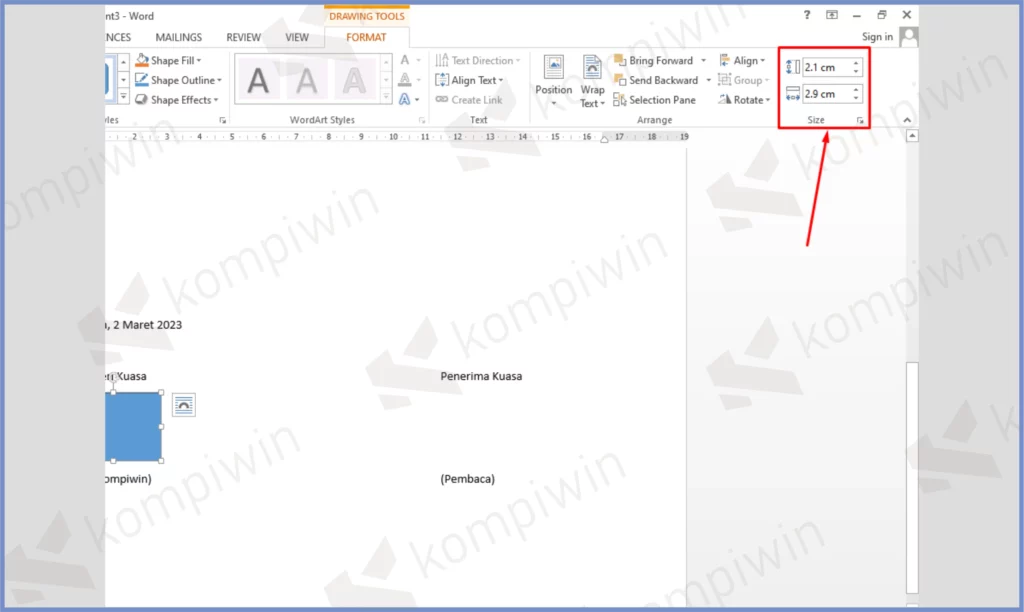Expand the Shape Fill dropdown
The height and width of the screenshot is (612, 1024).
click(x=199, y=61)
